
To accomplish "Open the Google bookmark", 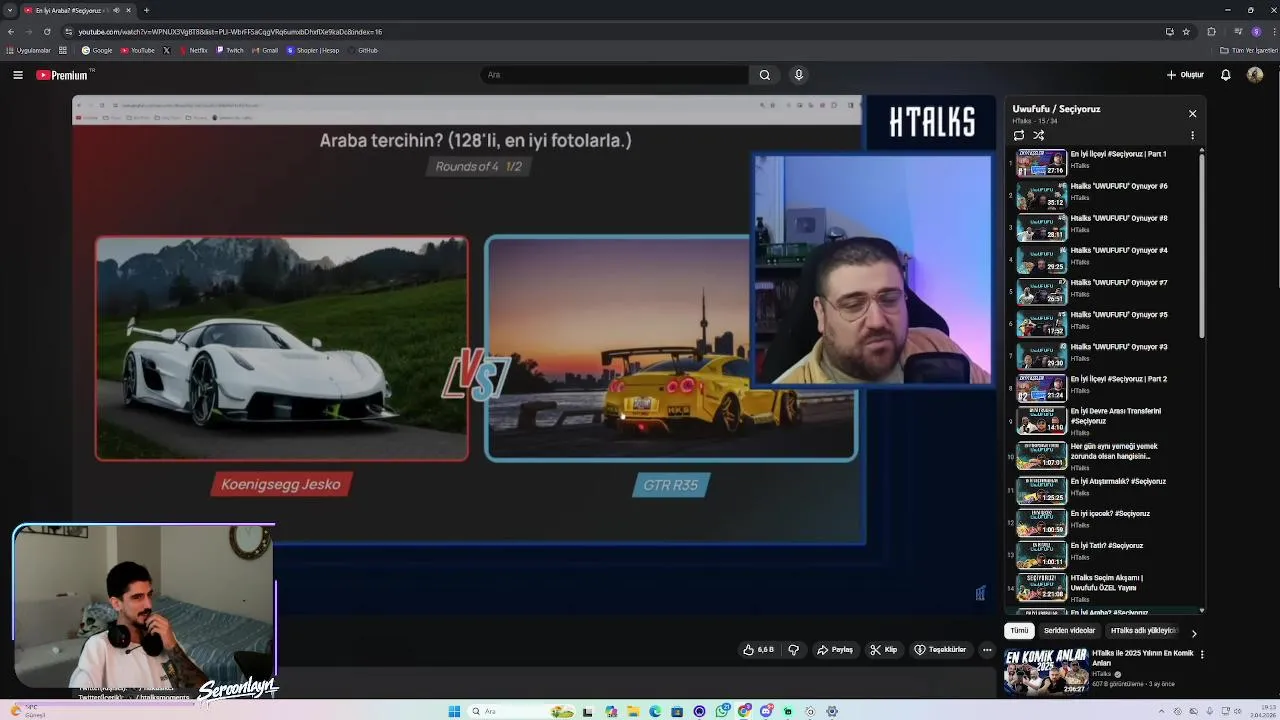I will 97,50.
